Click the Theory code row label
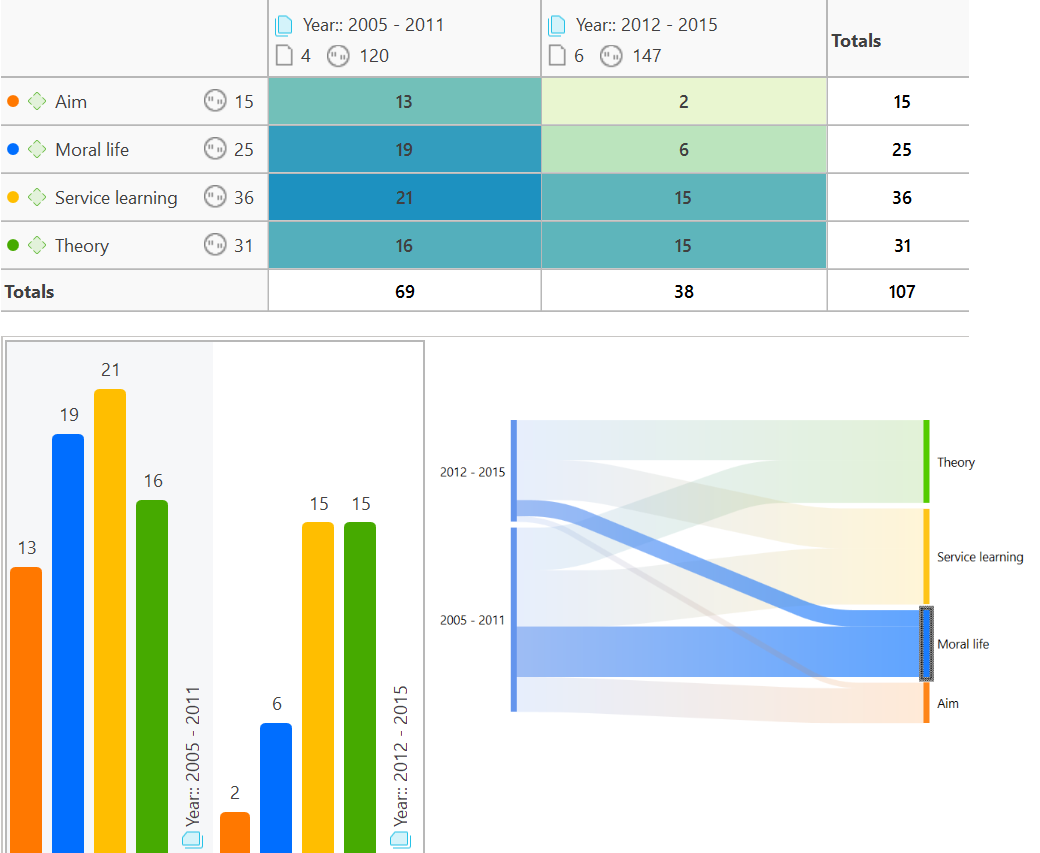The width and height of the screenshot is (1040, 853). (x=82, y=246)
